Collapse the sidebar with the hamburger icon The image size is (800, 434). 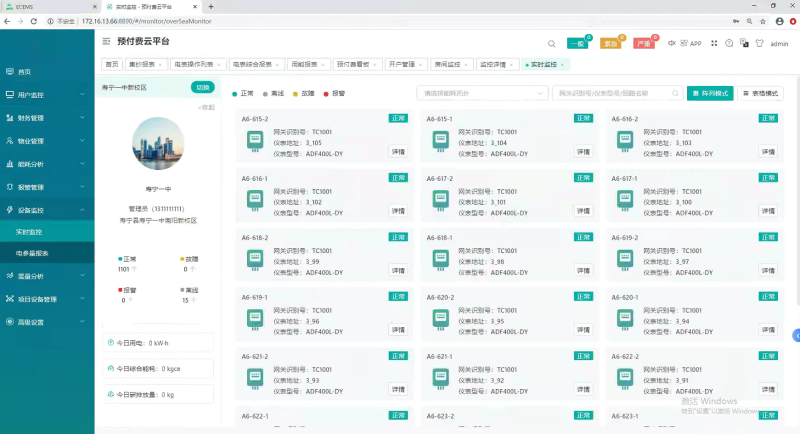tap(107, 42)
